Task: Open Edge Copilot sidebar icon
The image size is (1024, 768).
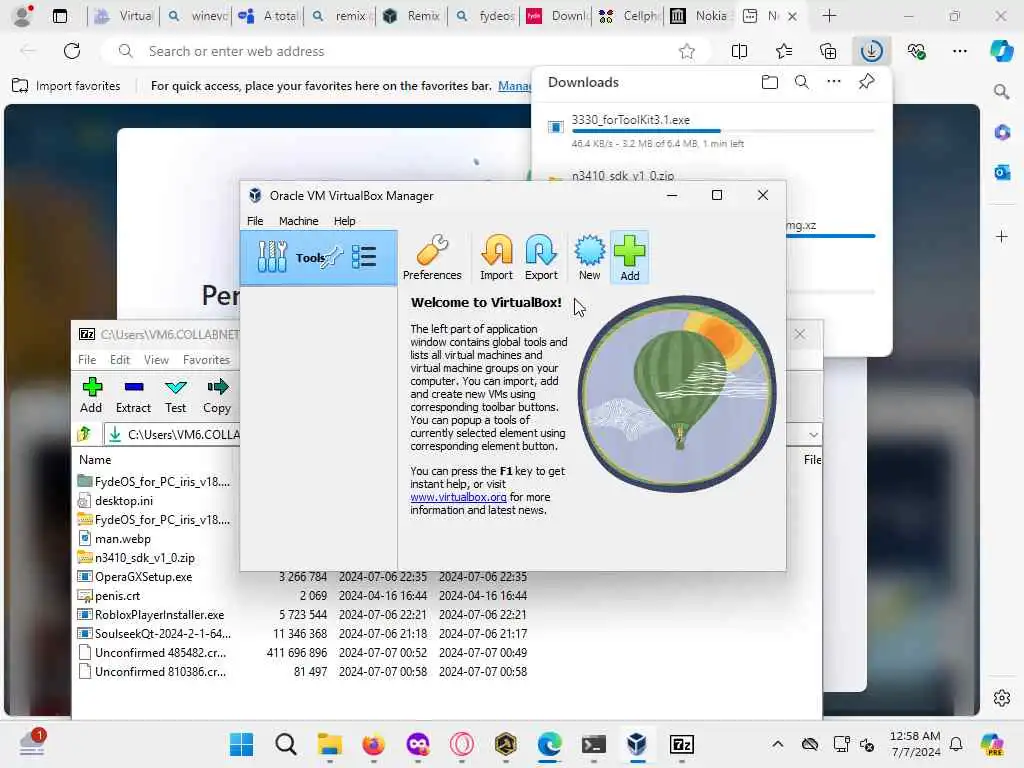Action: point(1001,51)
